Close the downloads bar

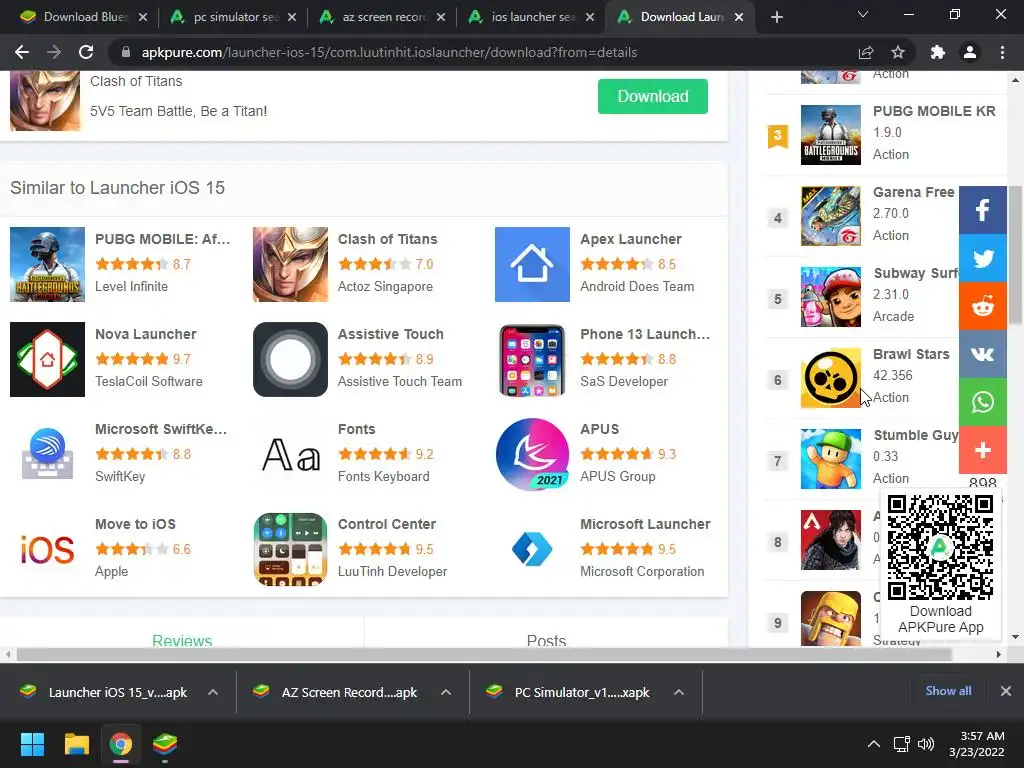(x=1006, y=691)
